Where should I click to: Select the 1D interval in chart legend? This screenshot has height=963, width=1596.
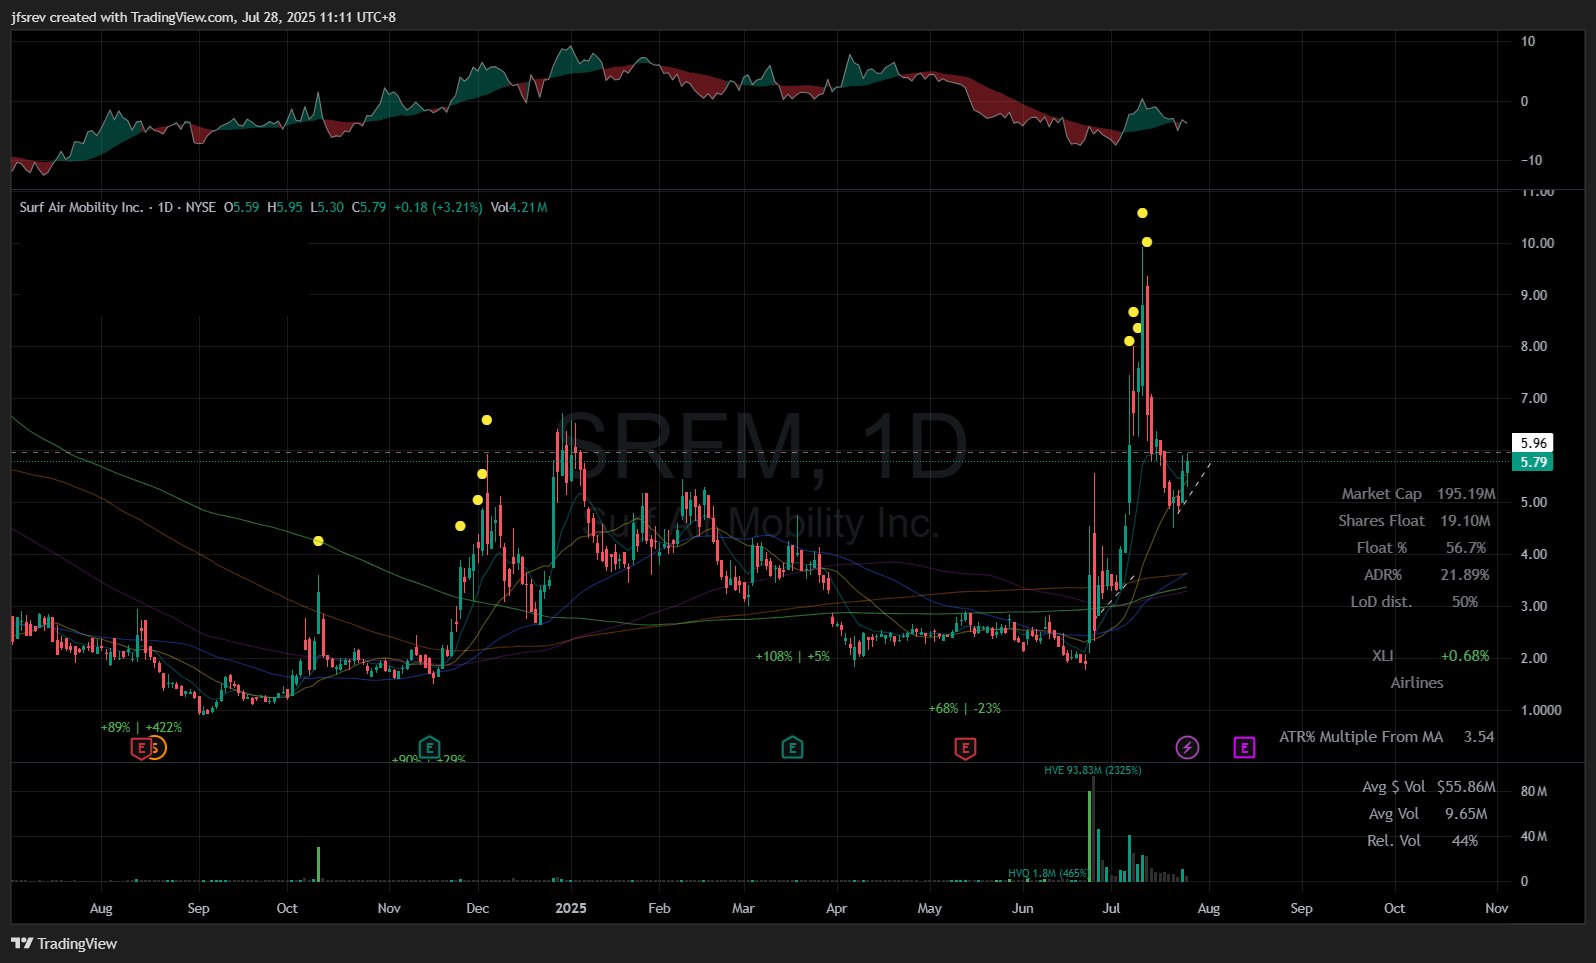coord(166,207)
